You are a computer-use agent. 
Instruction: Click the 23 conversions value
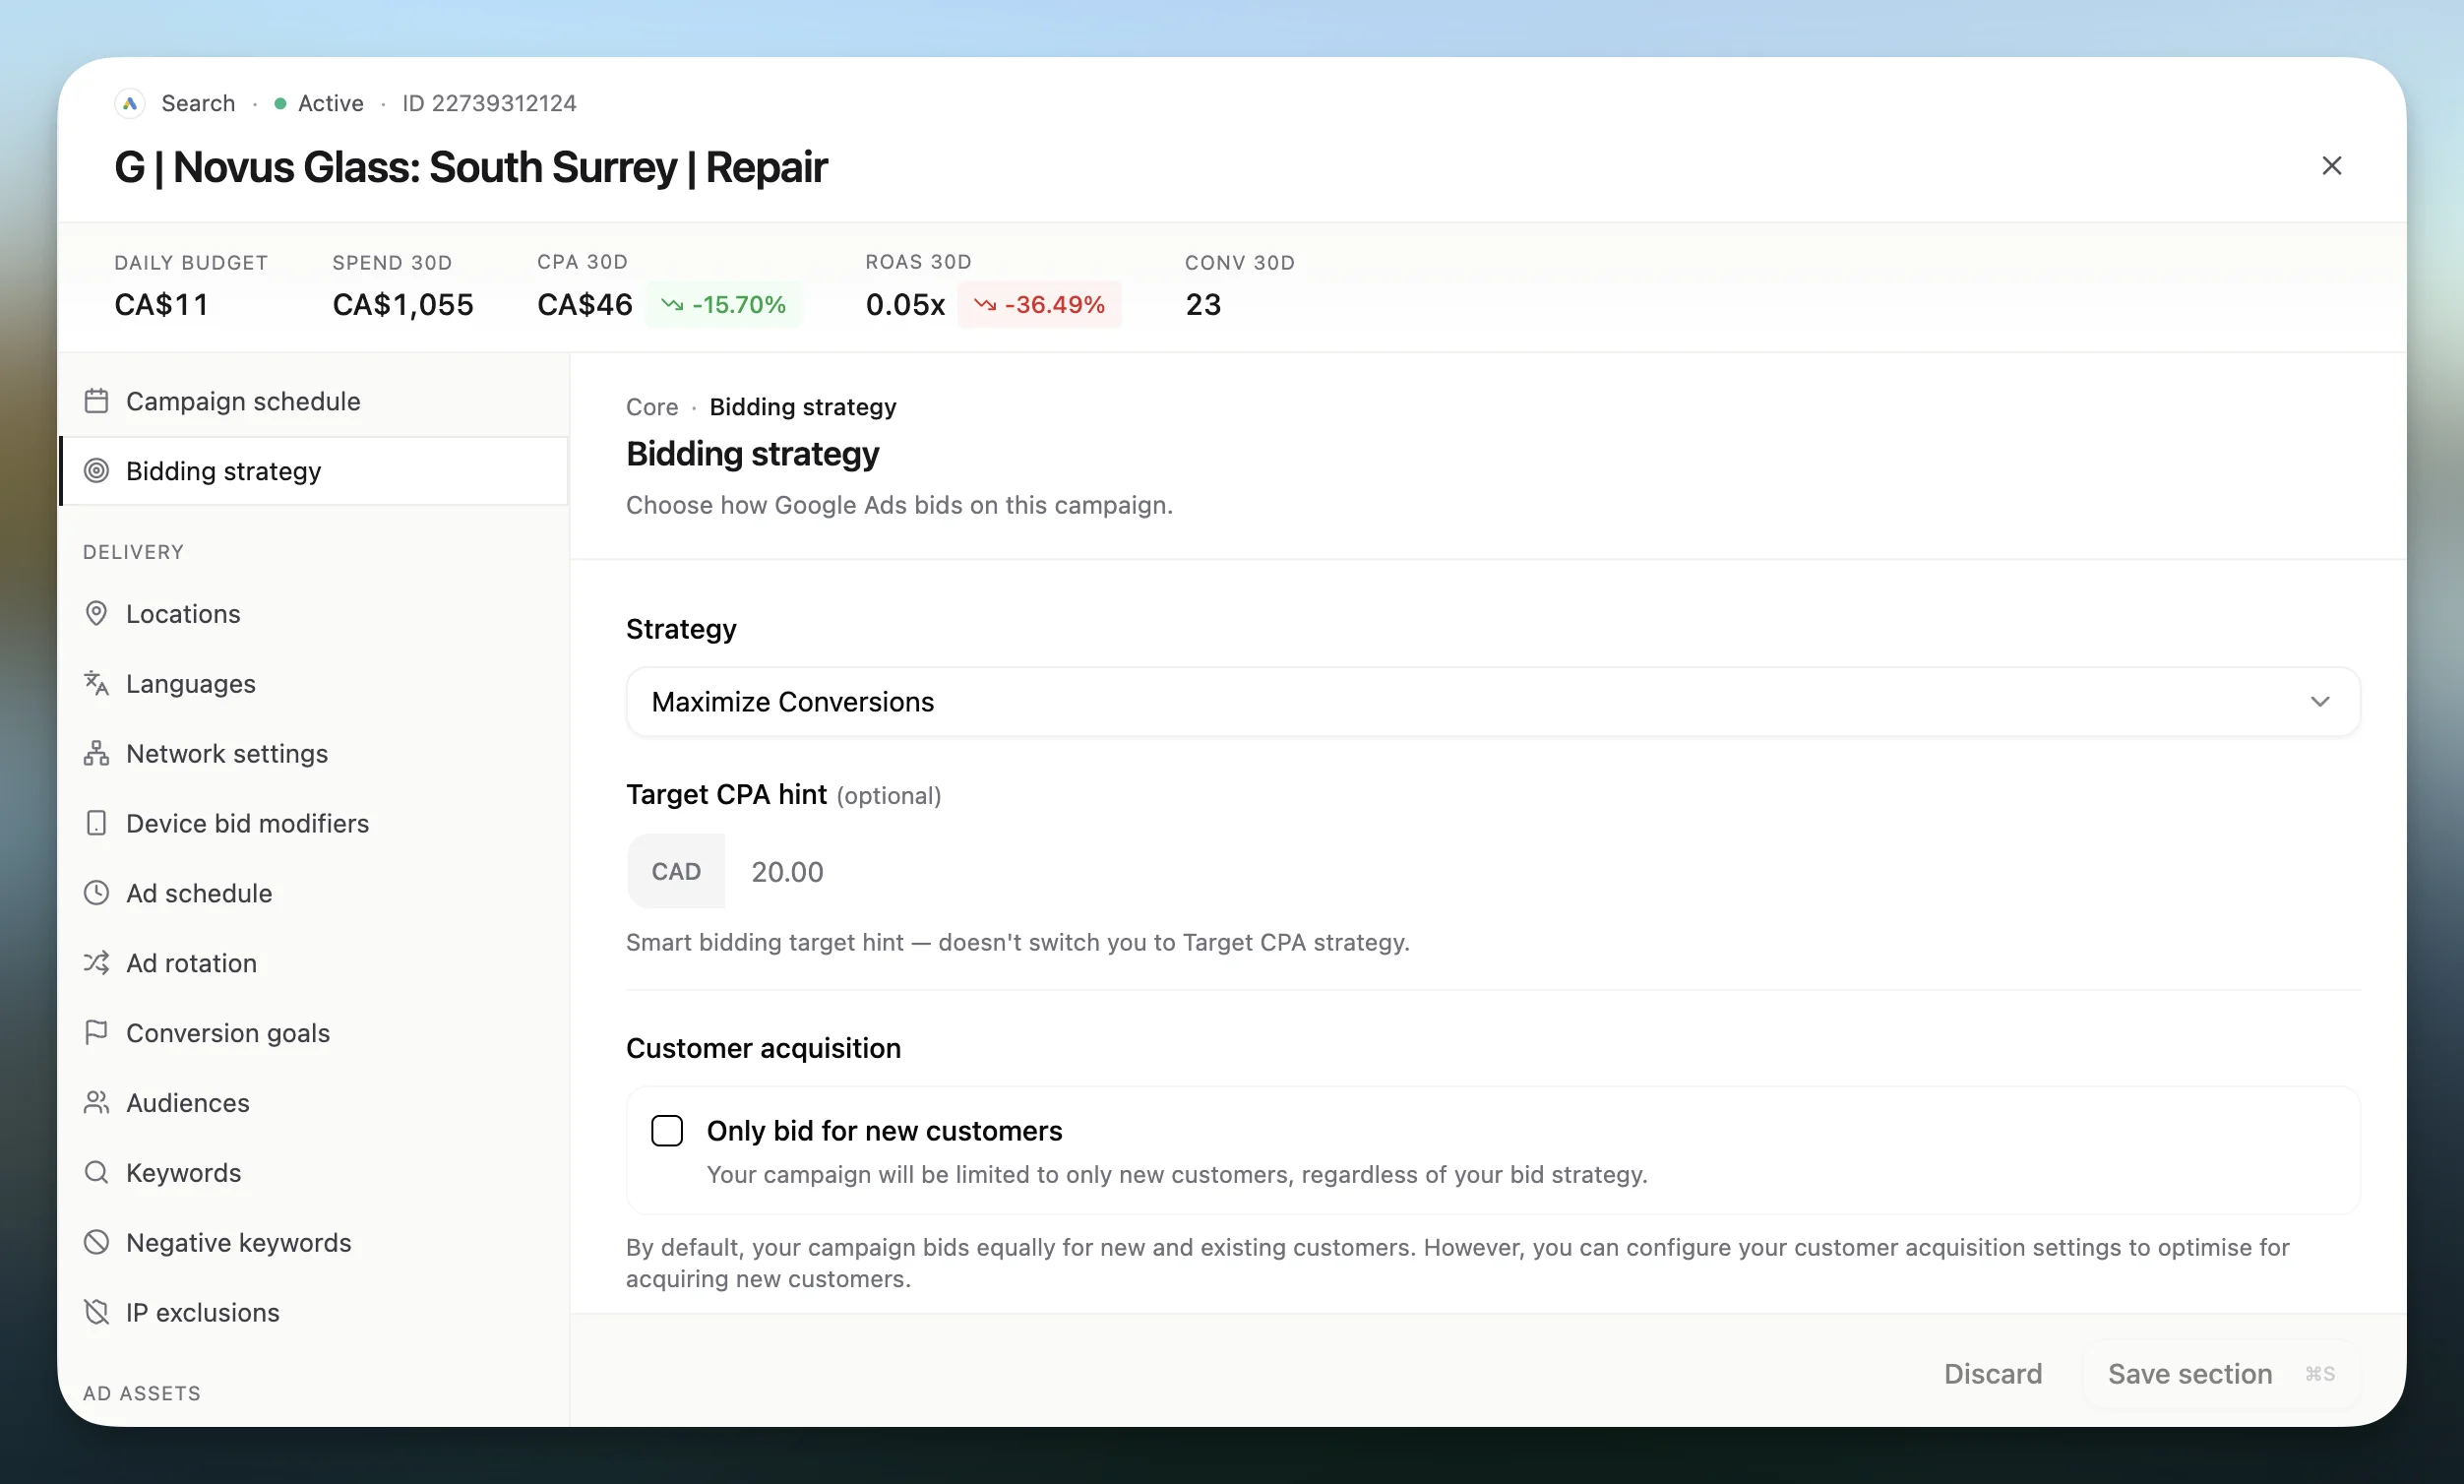1203,305
